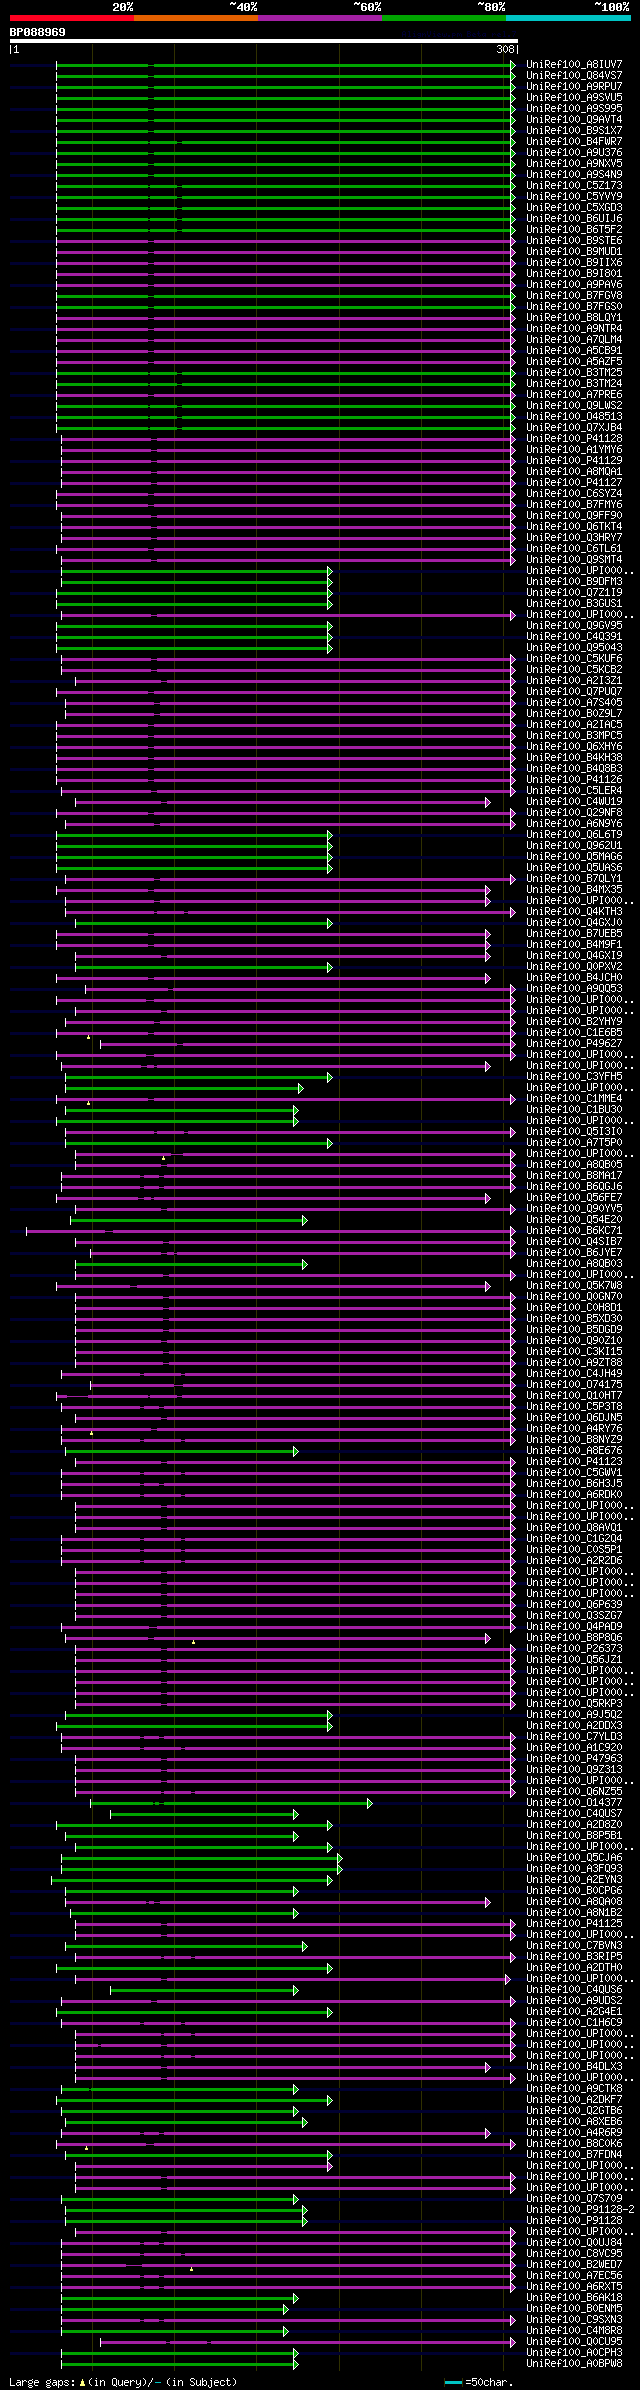Viewport: 640px width, 2390px height.
Task: Click the UniRef100_P41125 label
Action: pos(574,1923)
